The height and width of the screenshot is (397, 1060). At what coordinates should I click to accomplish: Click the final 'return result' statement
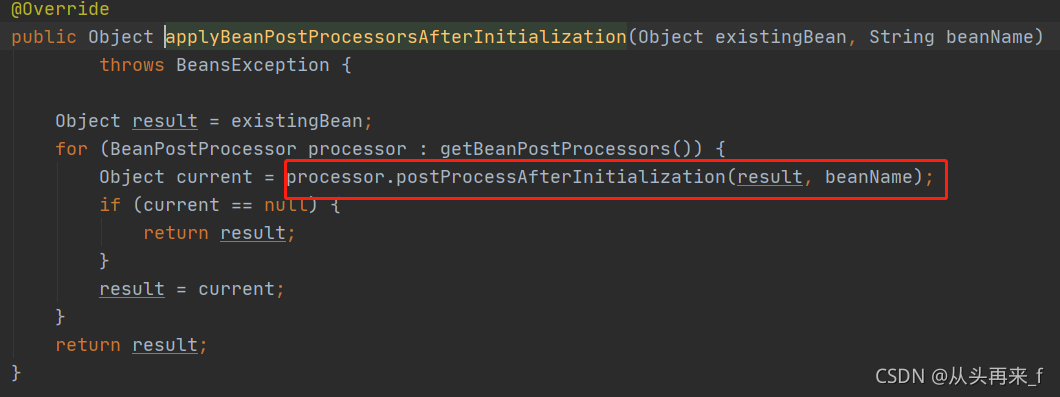(x=132, y=346)
